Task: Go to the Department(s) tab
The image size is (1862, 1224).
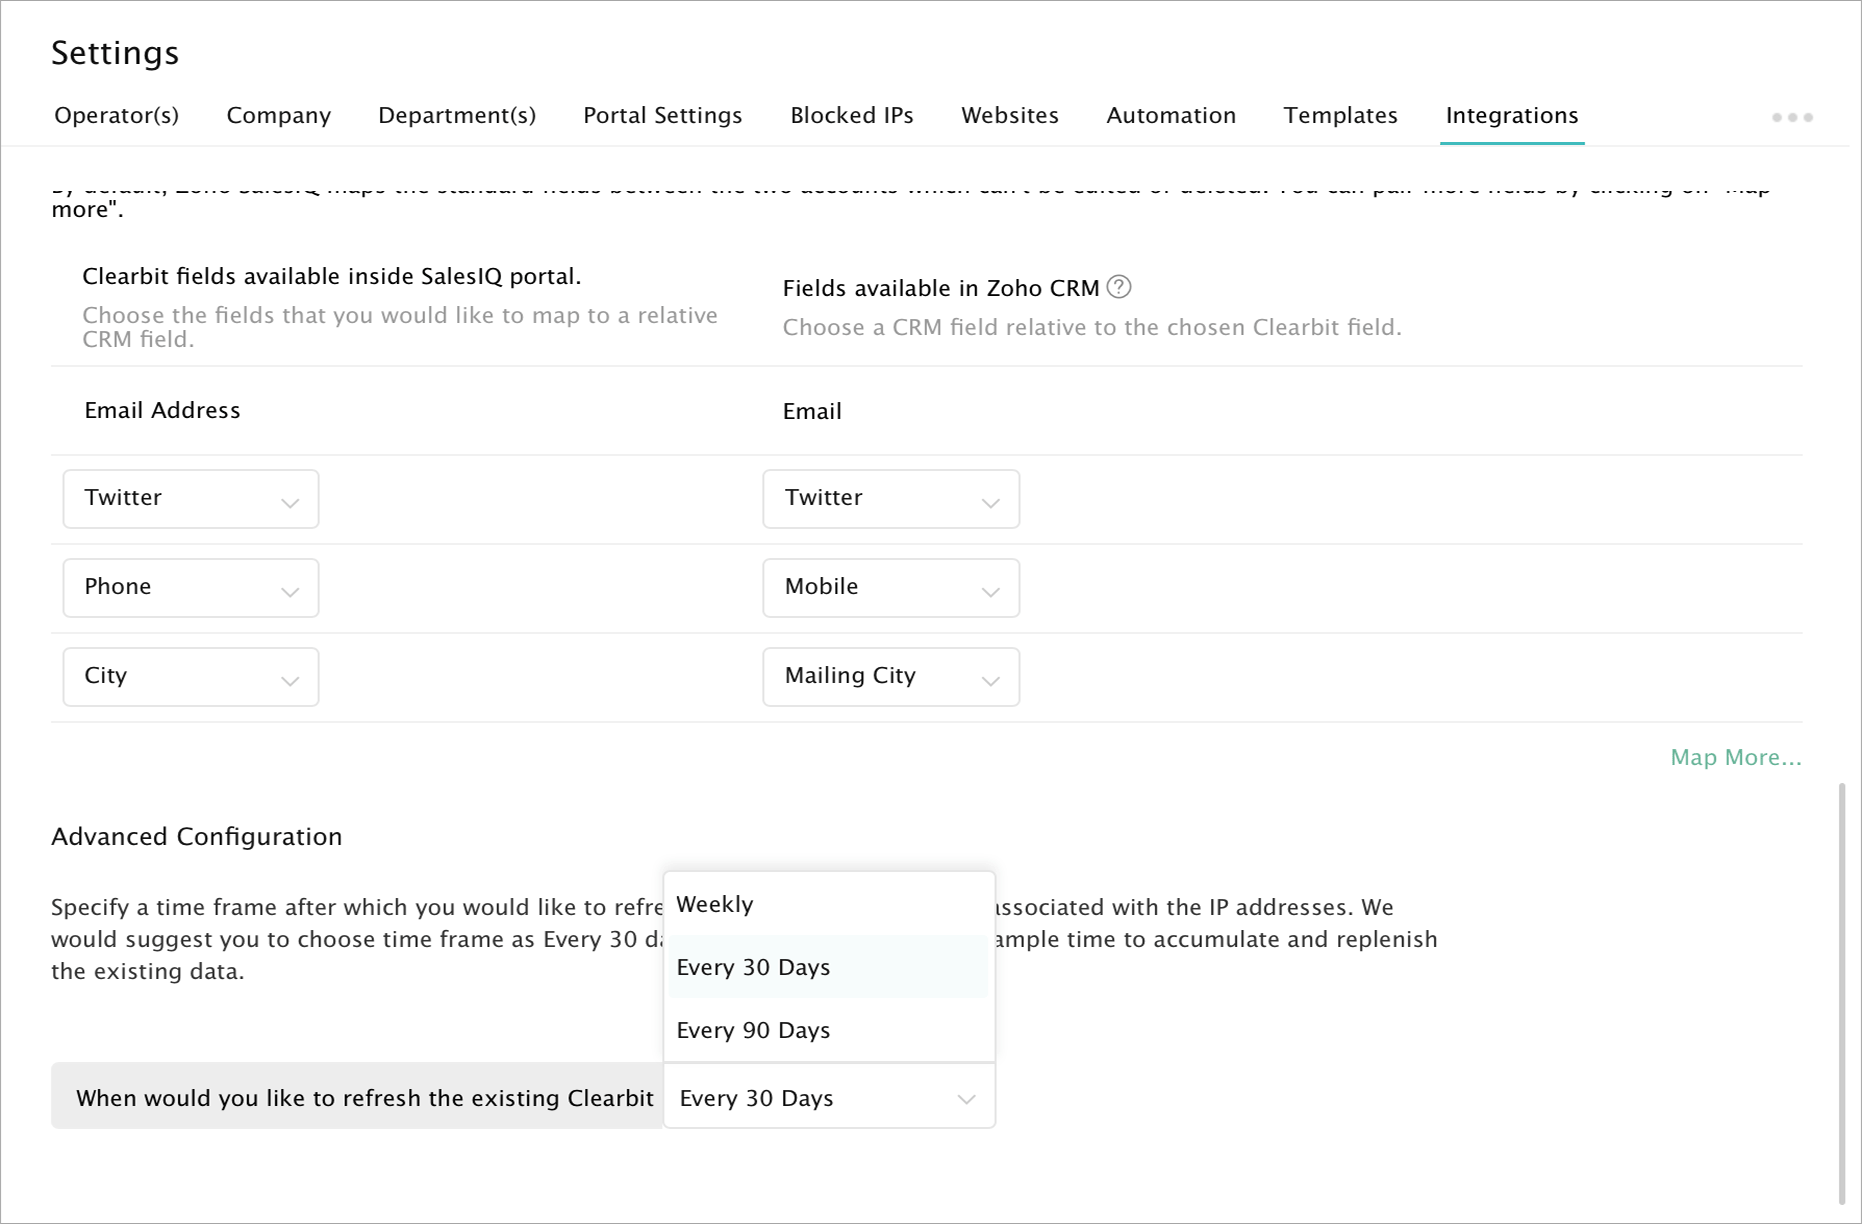Action: point(457,115)
